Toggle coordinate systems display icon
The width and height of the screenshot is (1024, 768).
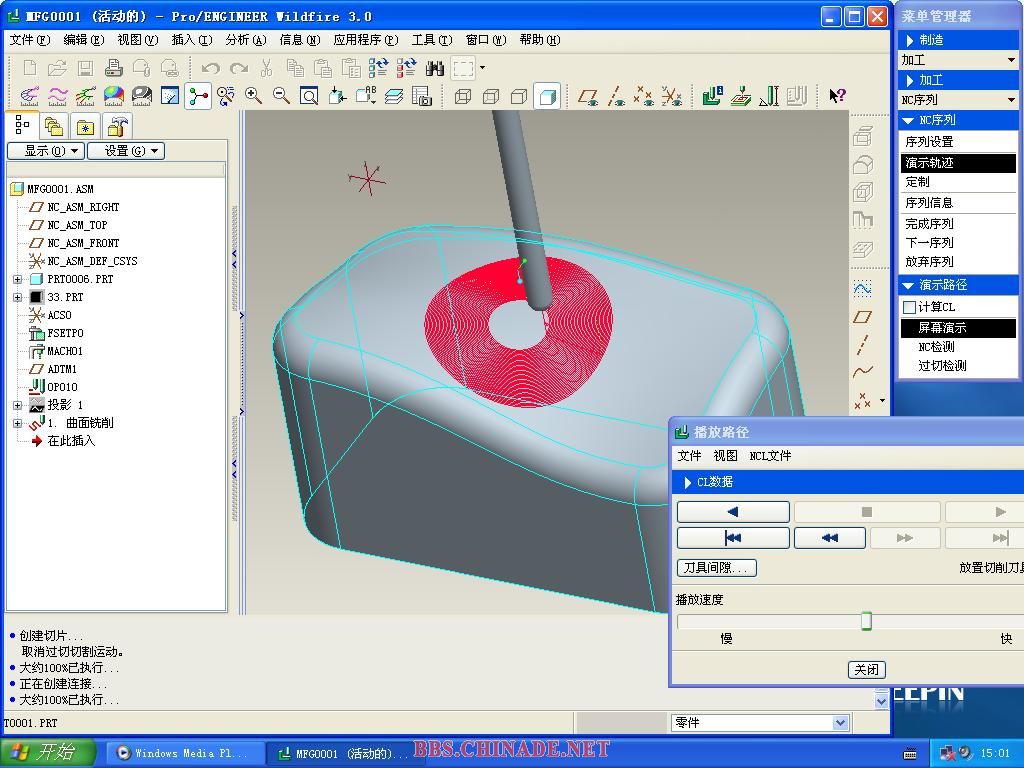[671, 97]
